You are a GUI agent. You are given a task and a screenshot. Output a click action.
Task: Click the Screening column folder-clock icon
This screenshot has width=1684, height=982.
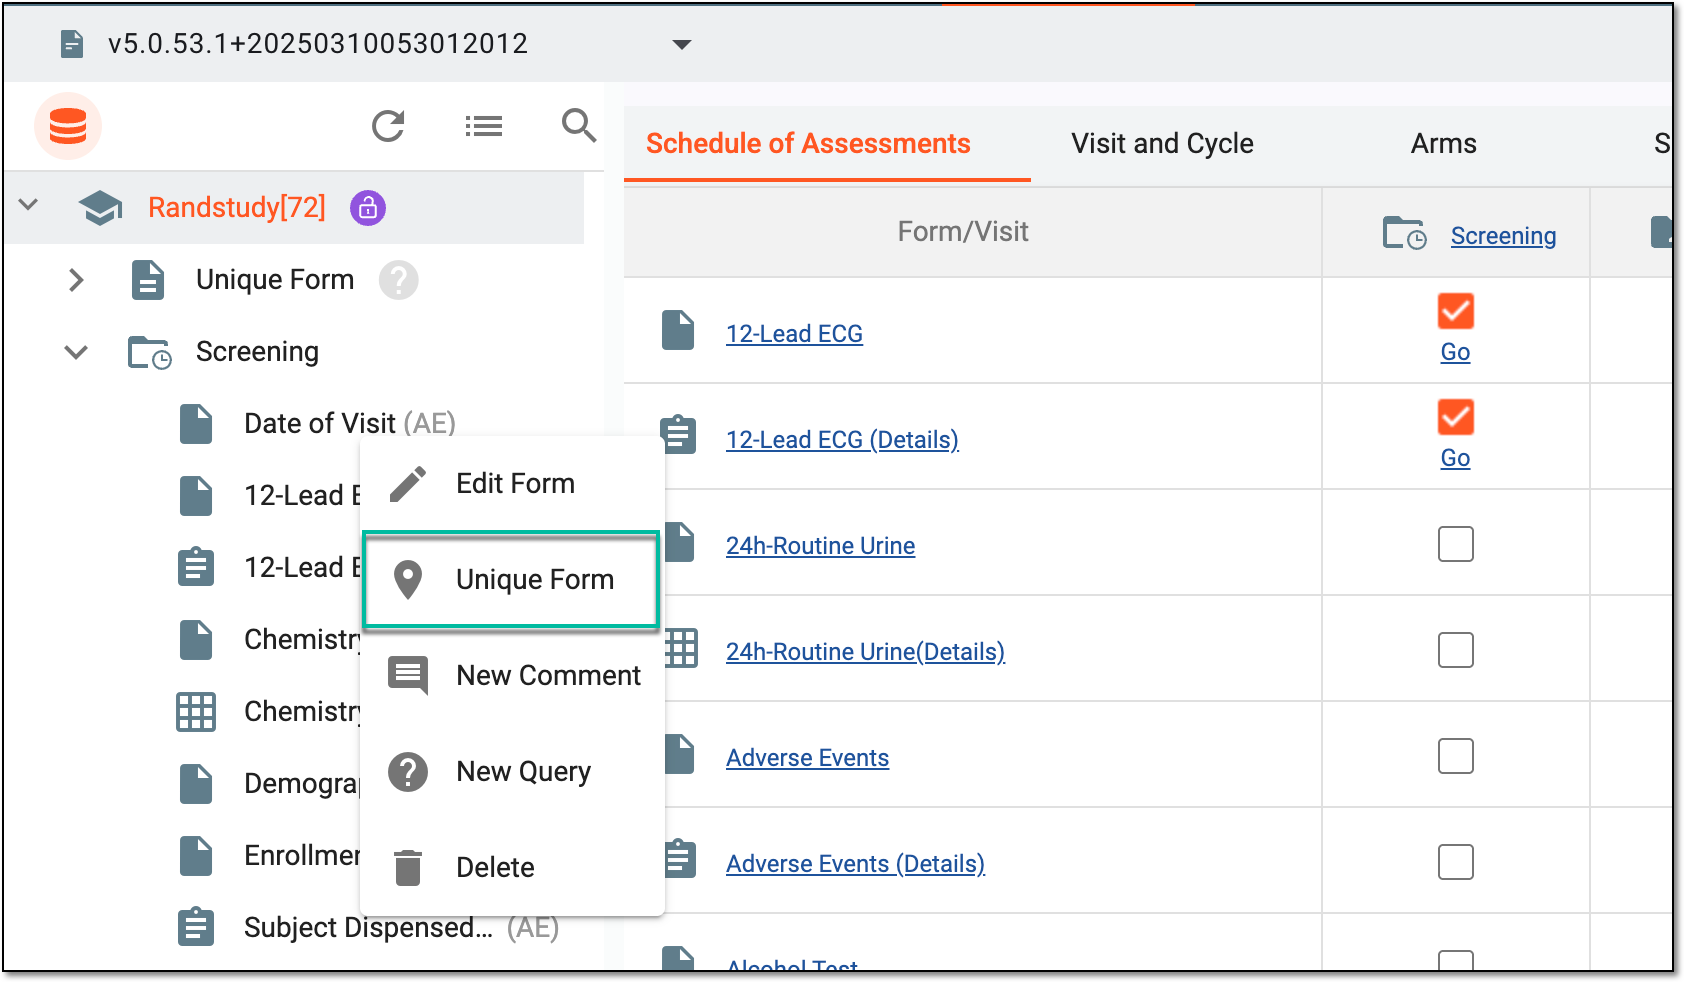click(x=1405, y=233)
